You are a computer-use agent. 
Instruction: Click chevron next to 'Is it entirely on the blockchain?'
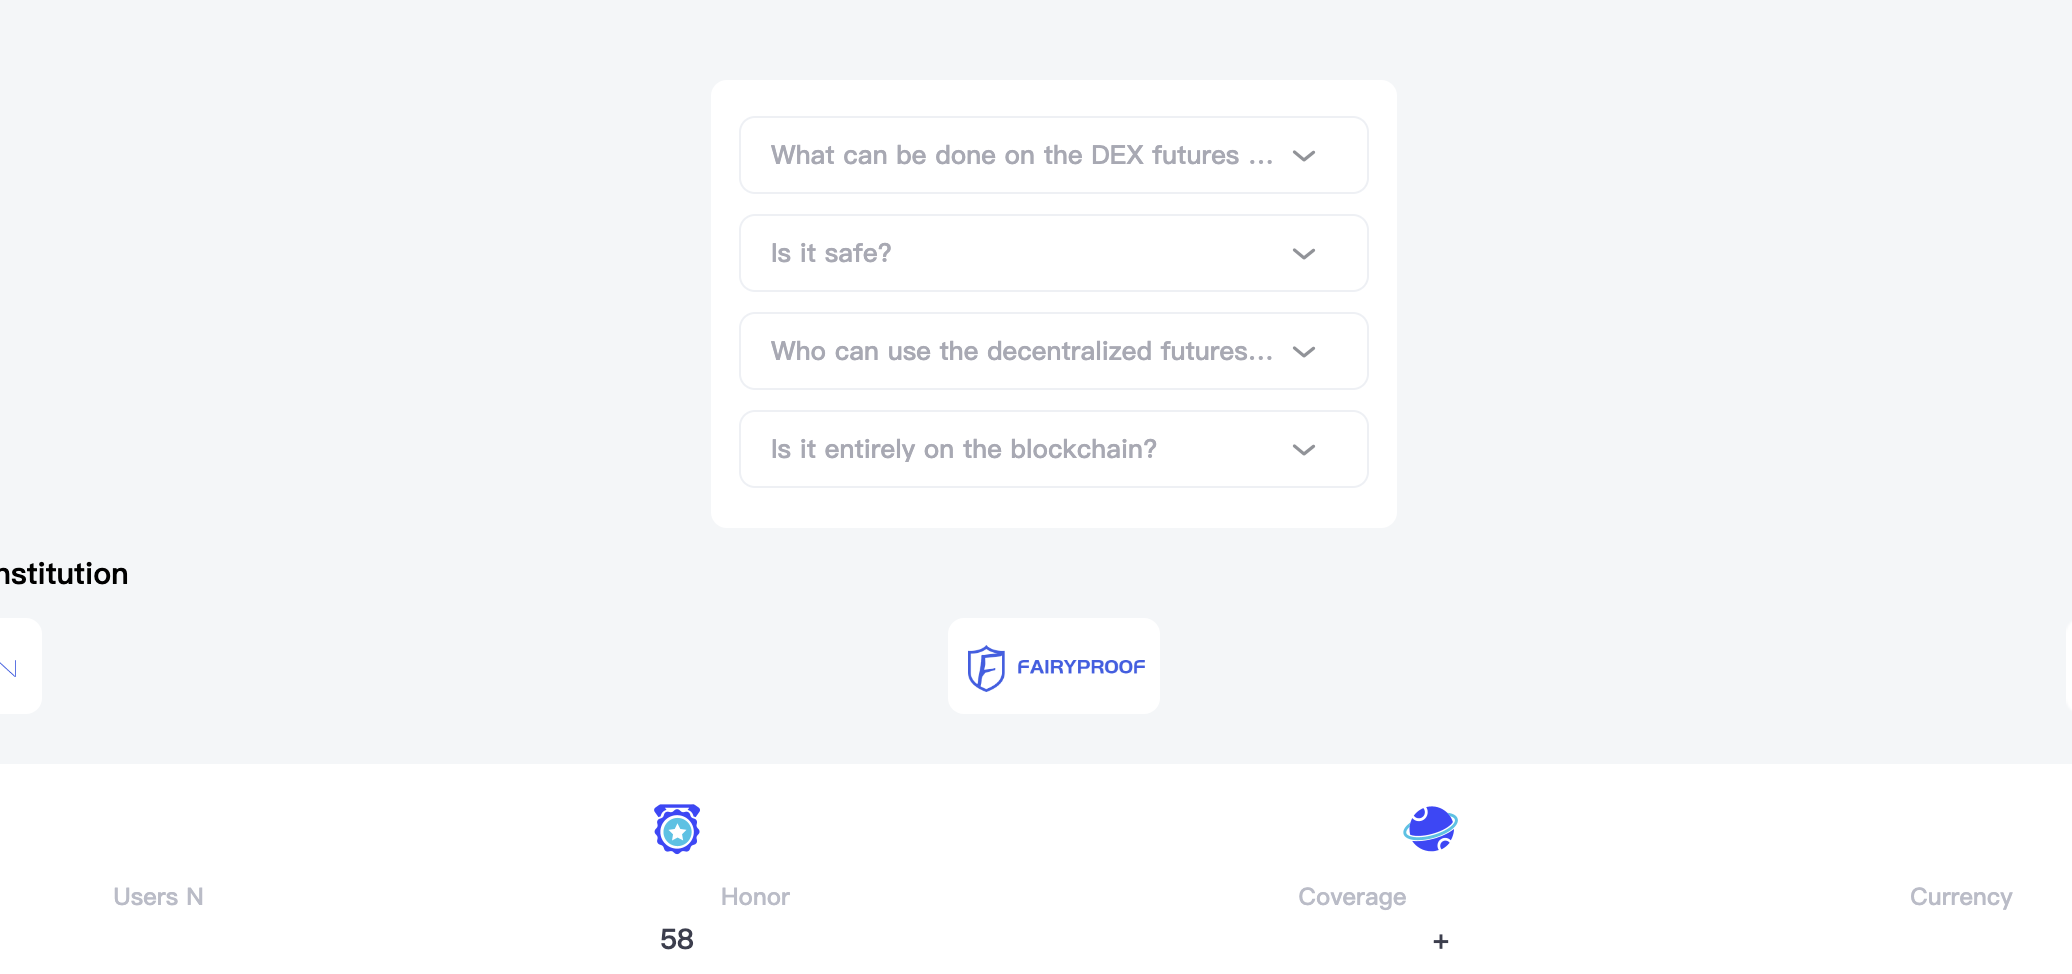point(1303,450)
